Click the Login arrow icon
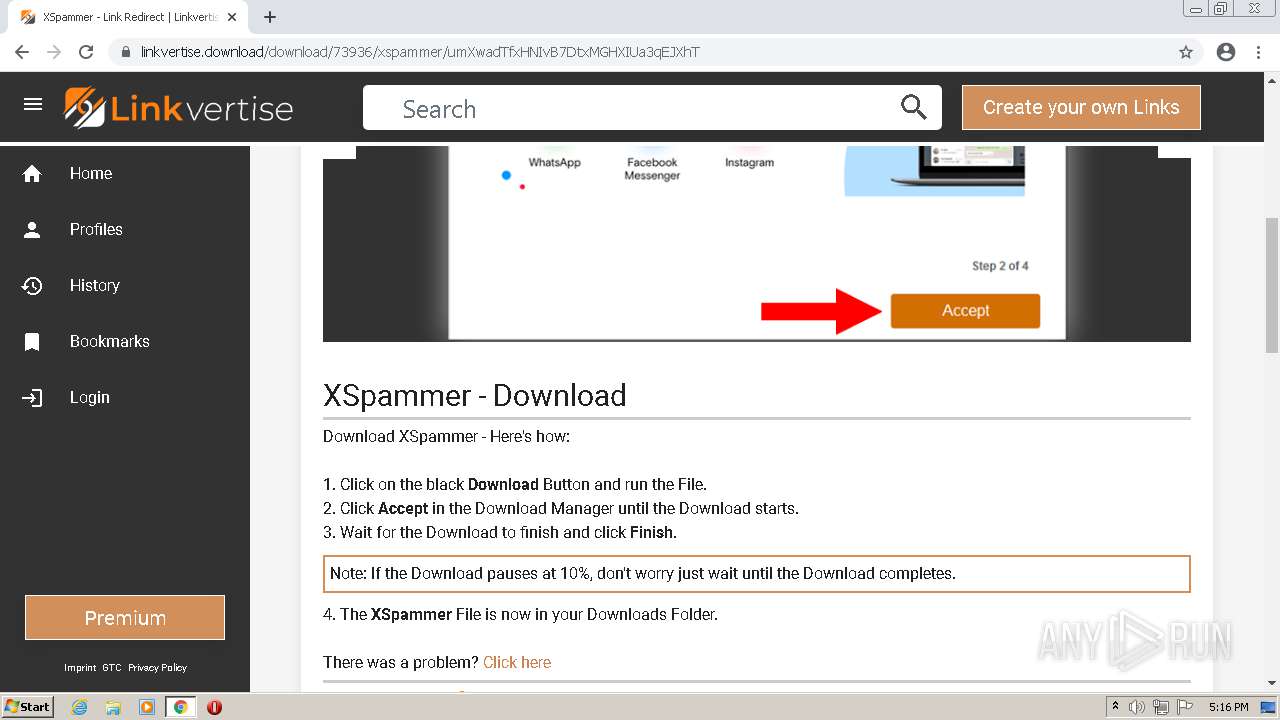Image resolution: width=1280 pixels, height=720 pixels. [32, 398]
